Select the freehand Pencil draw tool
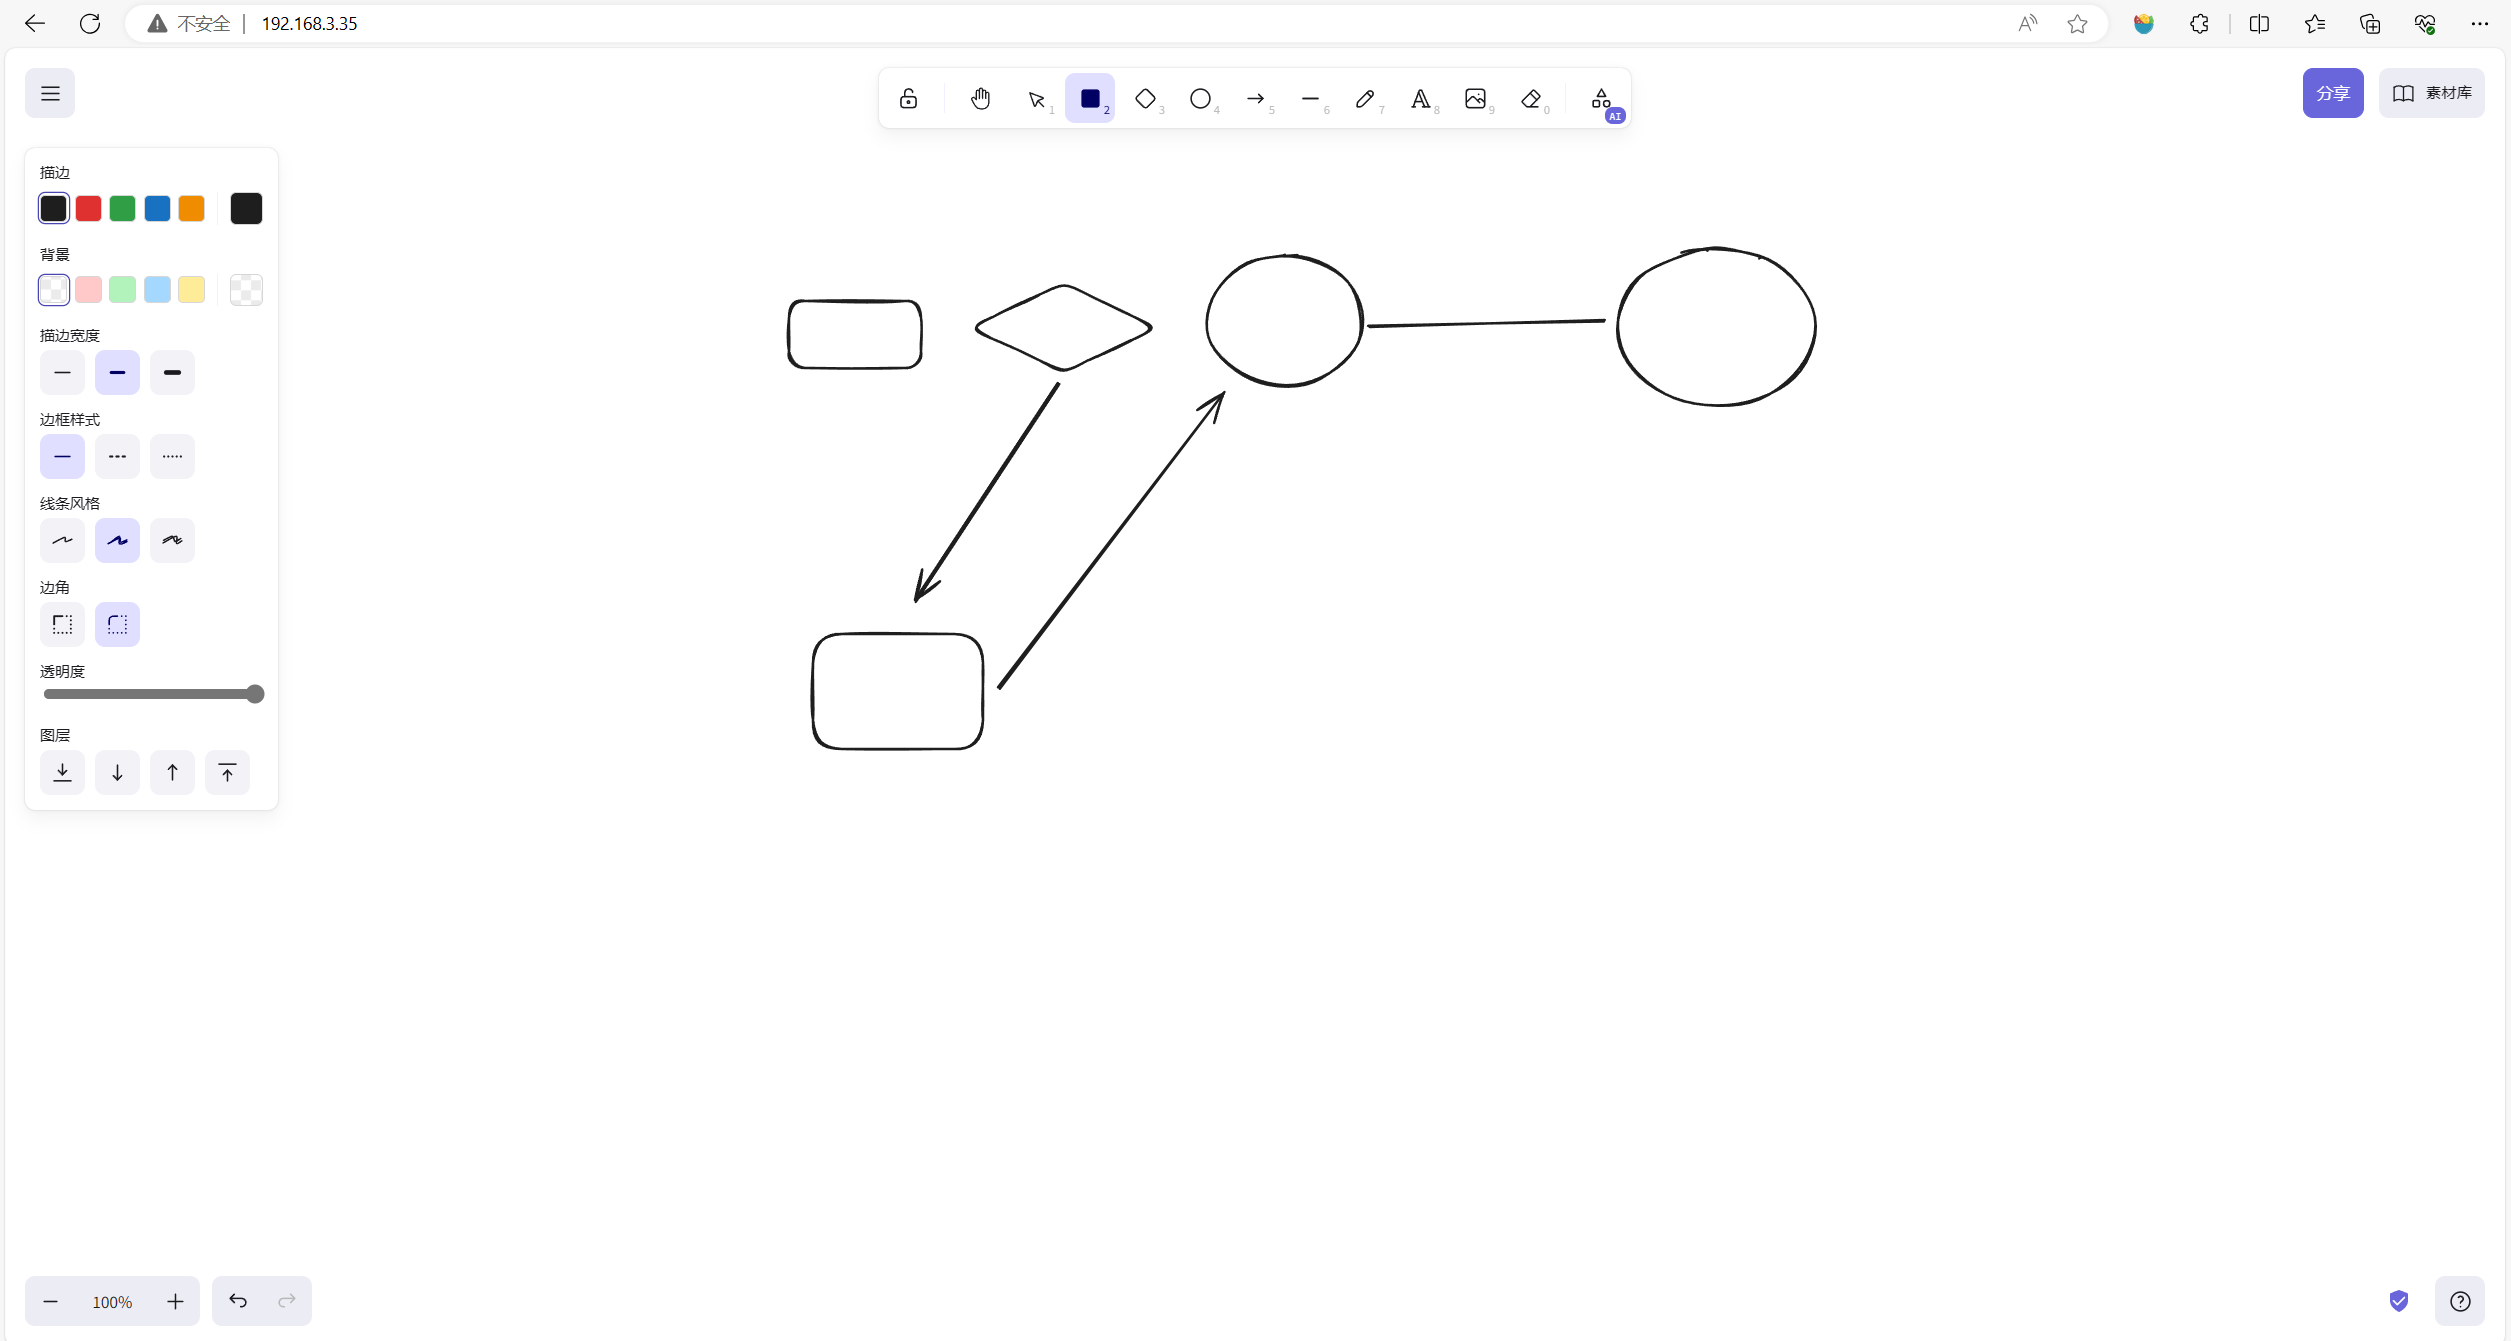Viewport: 2511px width, 1341px height. click(1365, 98)
